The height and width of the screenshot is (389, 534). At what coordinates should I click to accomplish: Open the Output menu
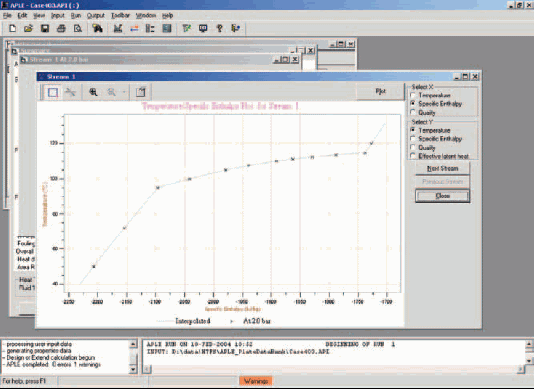click(95, 15)
